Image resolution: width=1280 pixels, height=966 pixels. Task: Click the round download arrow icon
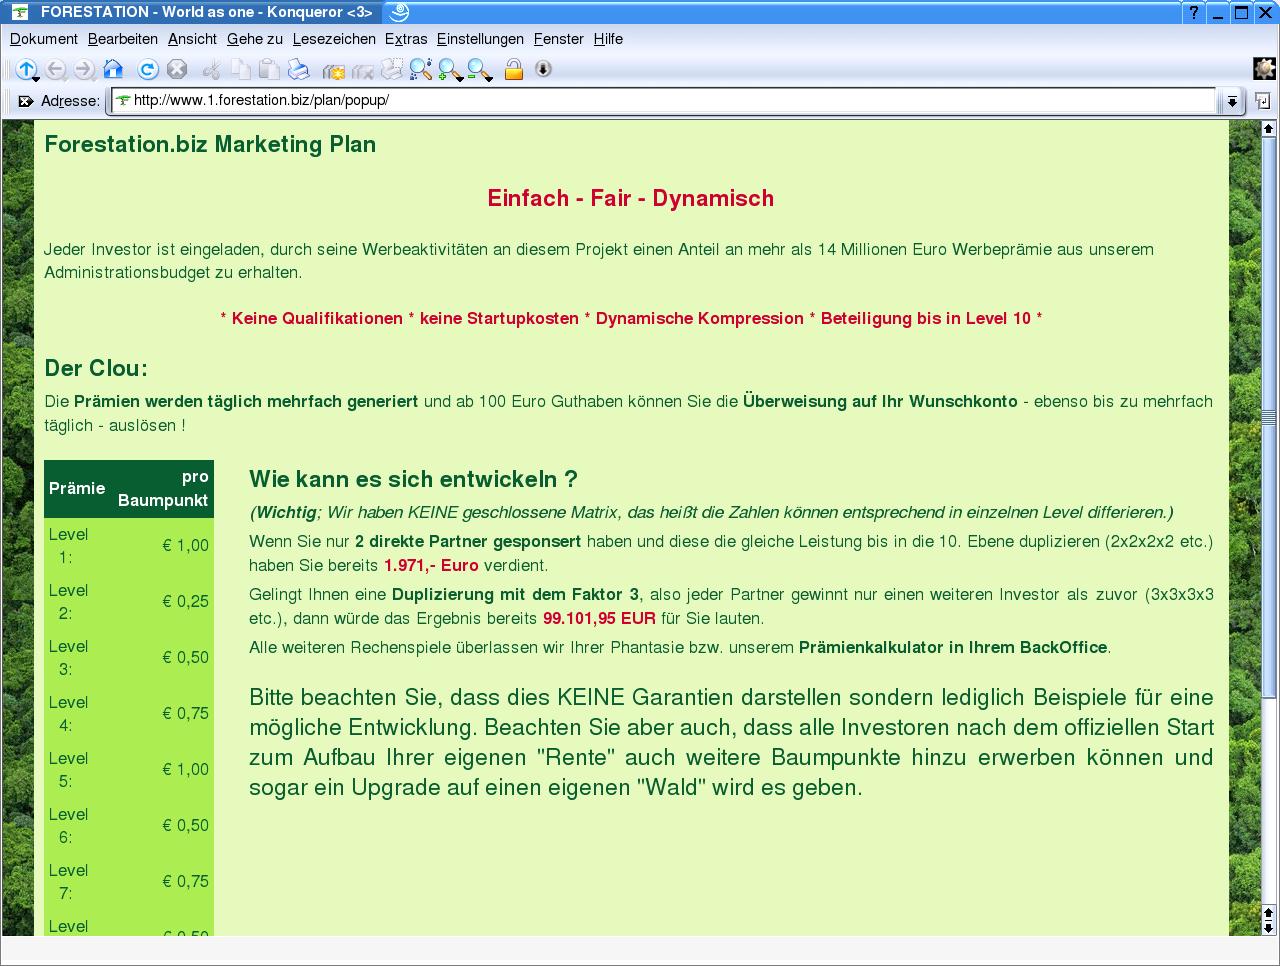(543, 69)
